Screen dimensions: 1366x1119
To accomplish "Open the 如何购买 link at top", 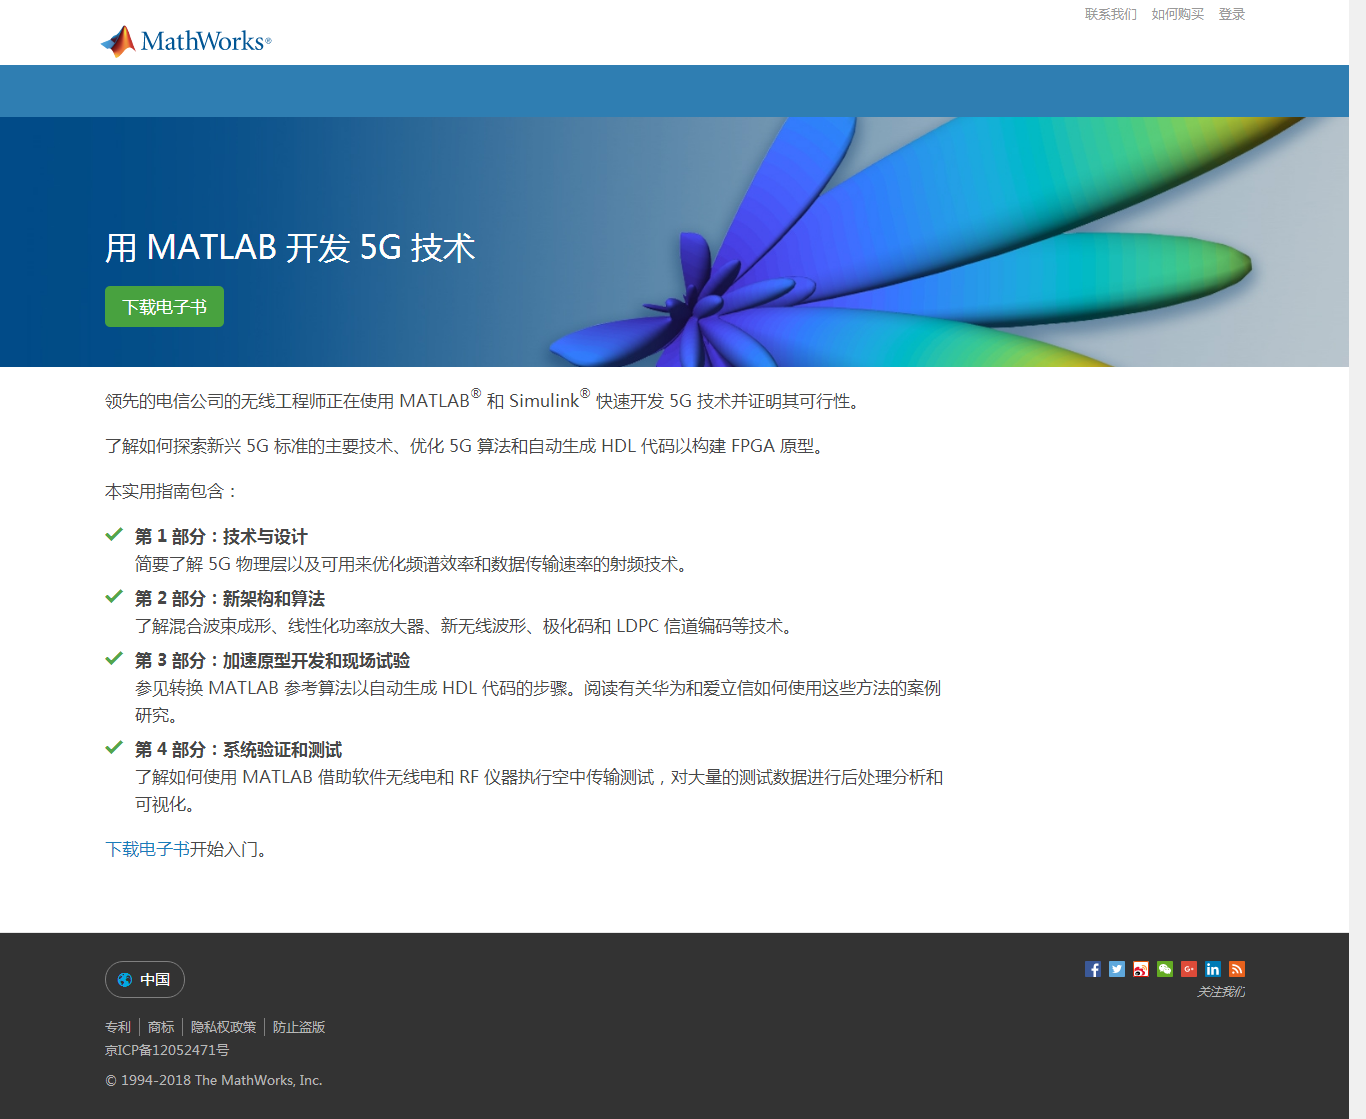I will click(1178, 14).
